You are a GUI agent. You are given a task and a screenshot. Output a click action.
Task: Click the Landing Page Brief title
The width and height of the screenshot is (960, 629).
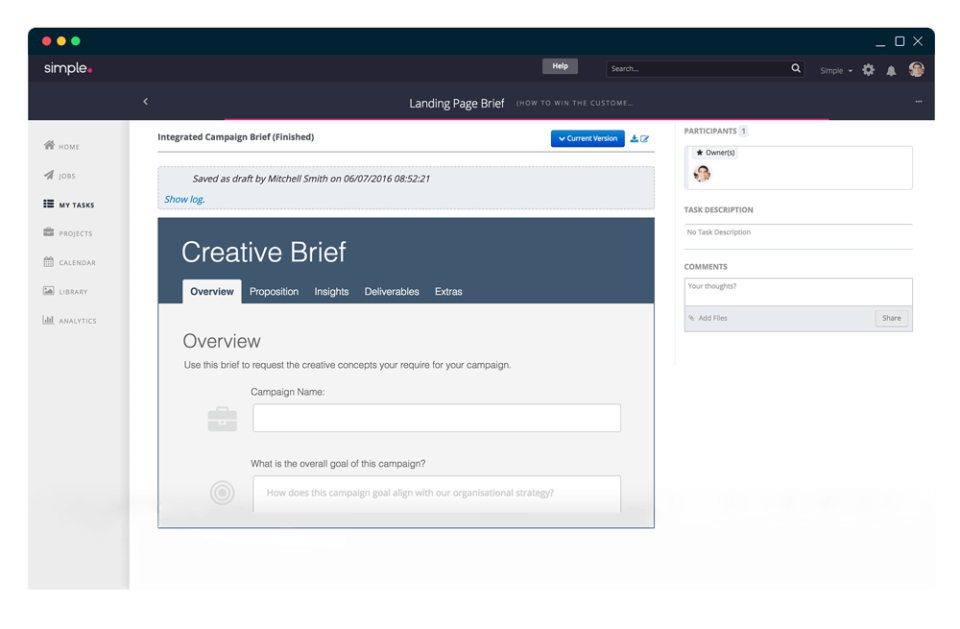coord(457,103)
